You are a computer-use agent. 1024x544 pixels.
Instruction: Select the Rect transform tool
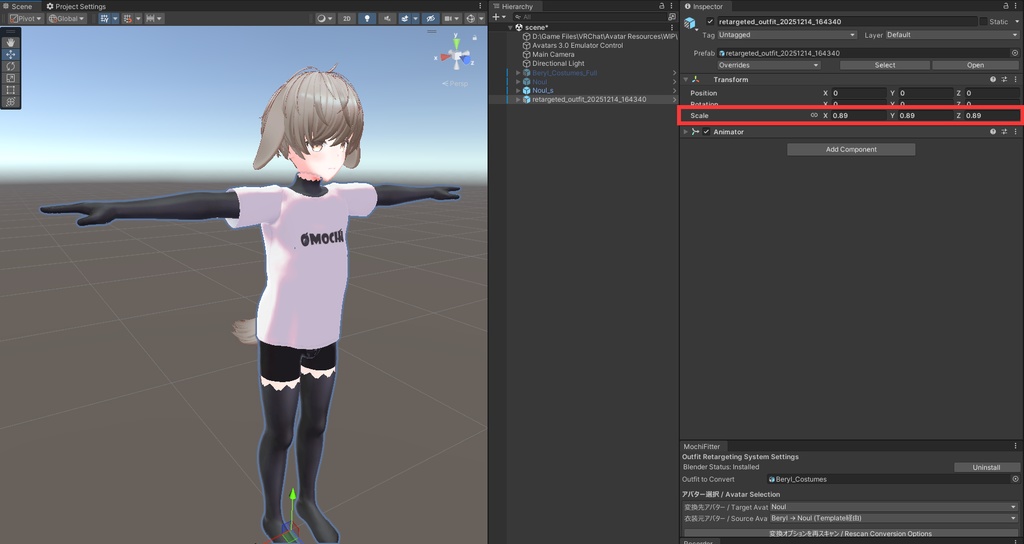click(10, 89)
